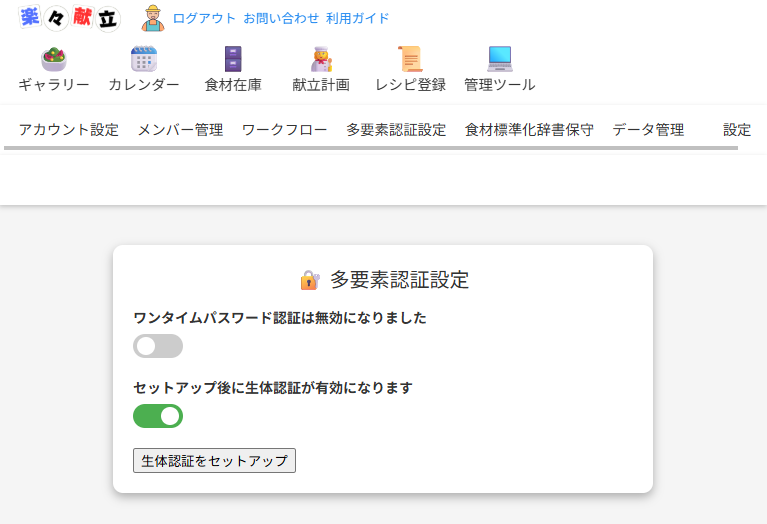Open the 食材標準化辞書保守 tab
This screenshot has height=524, width=767.
[x=529, y=130]
